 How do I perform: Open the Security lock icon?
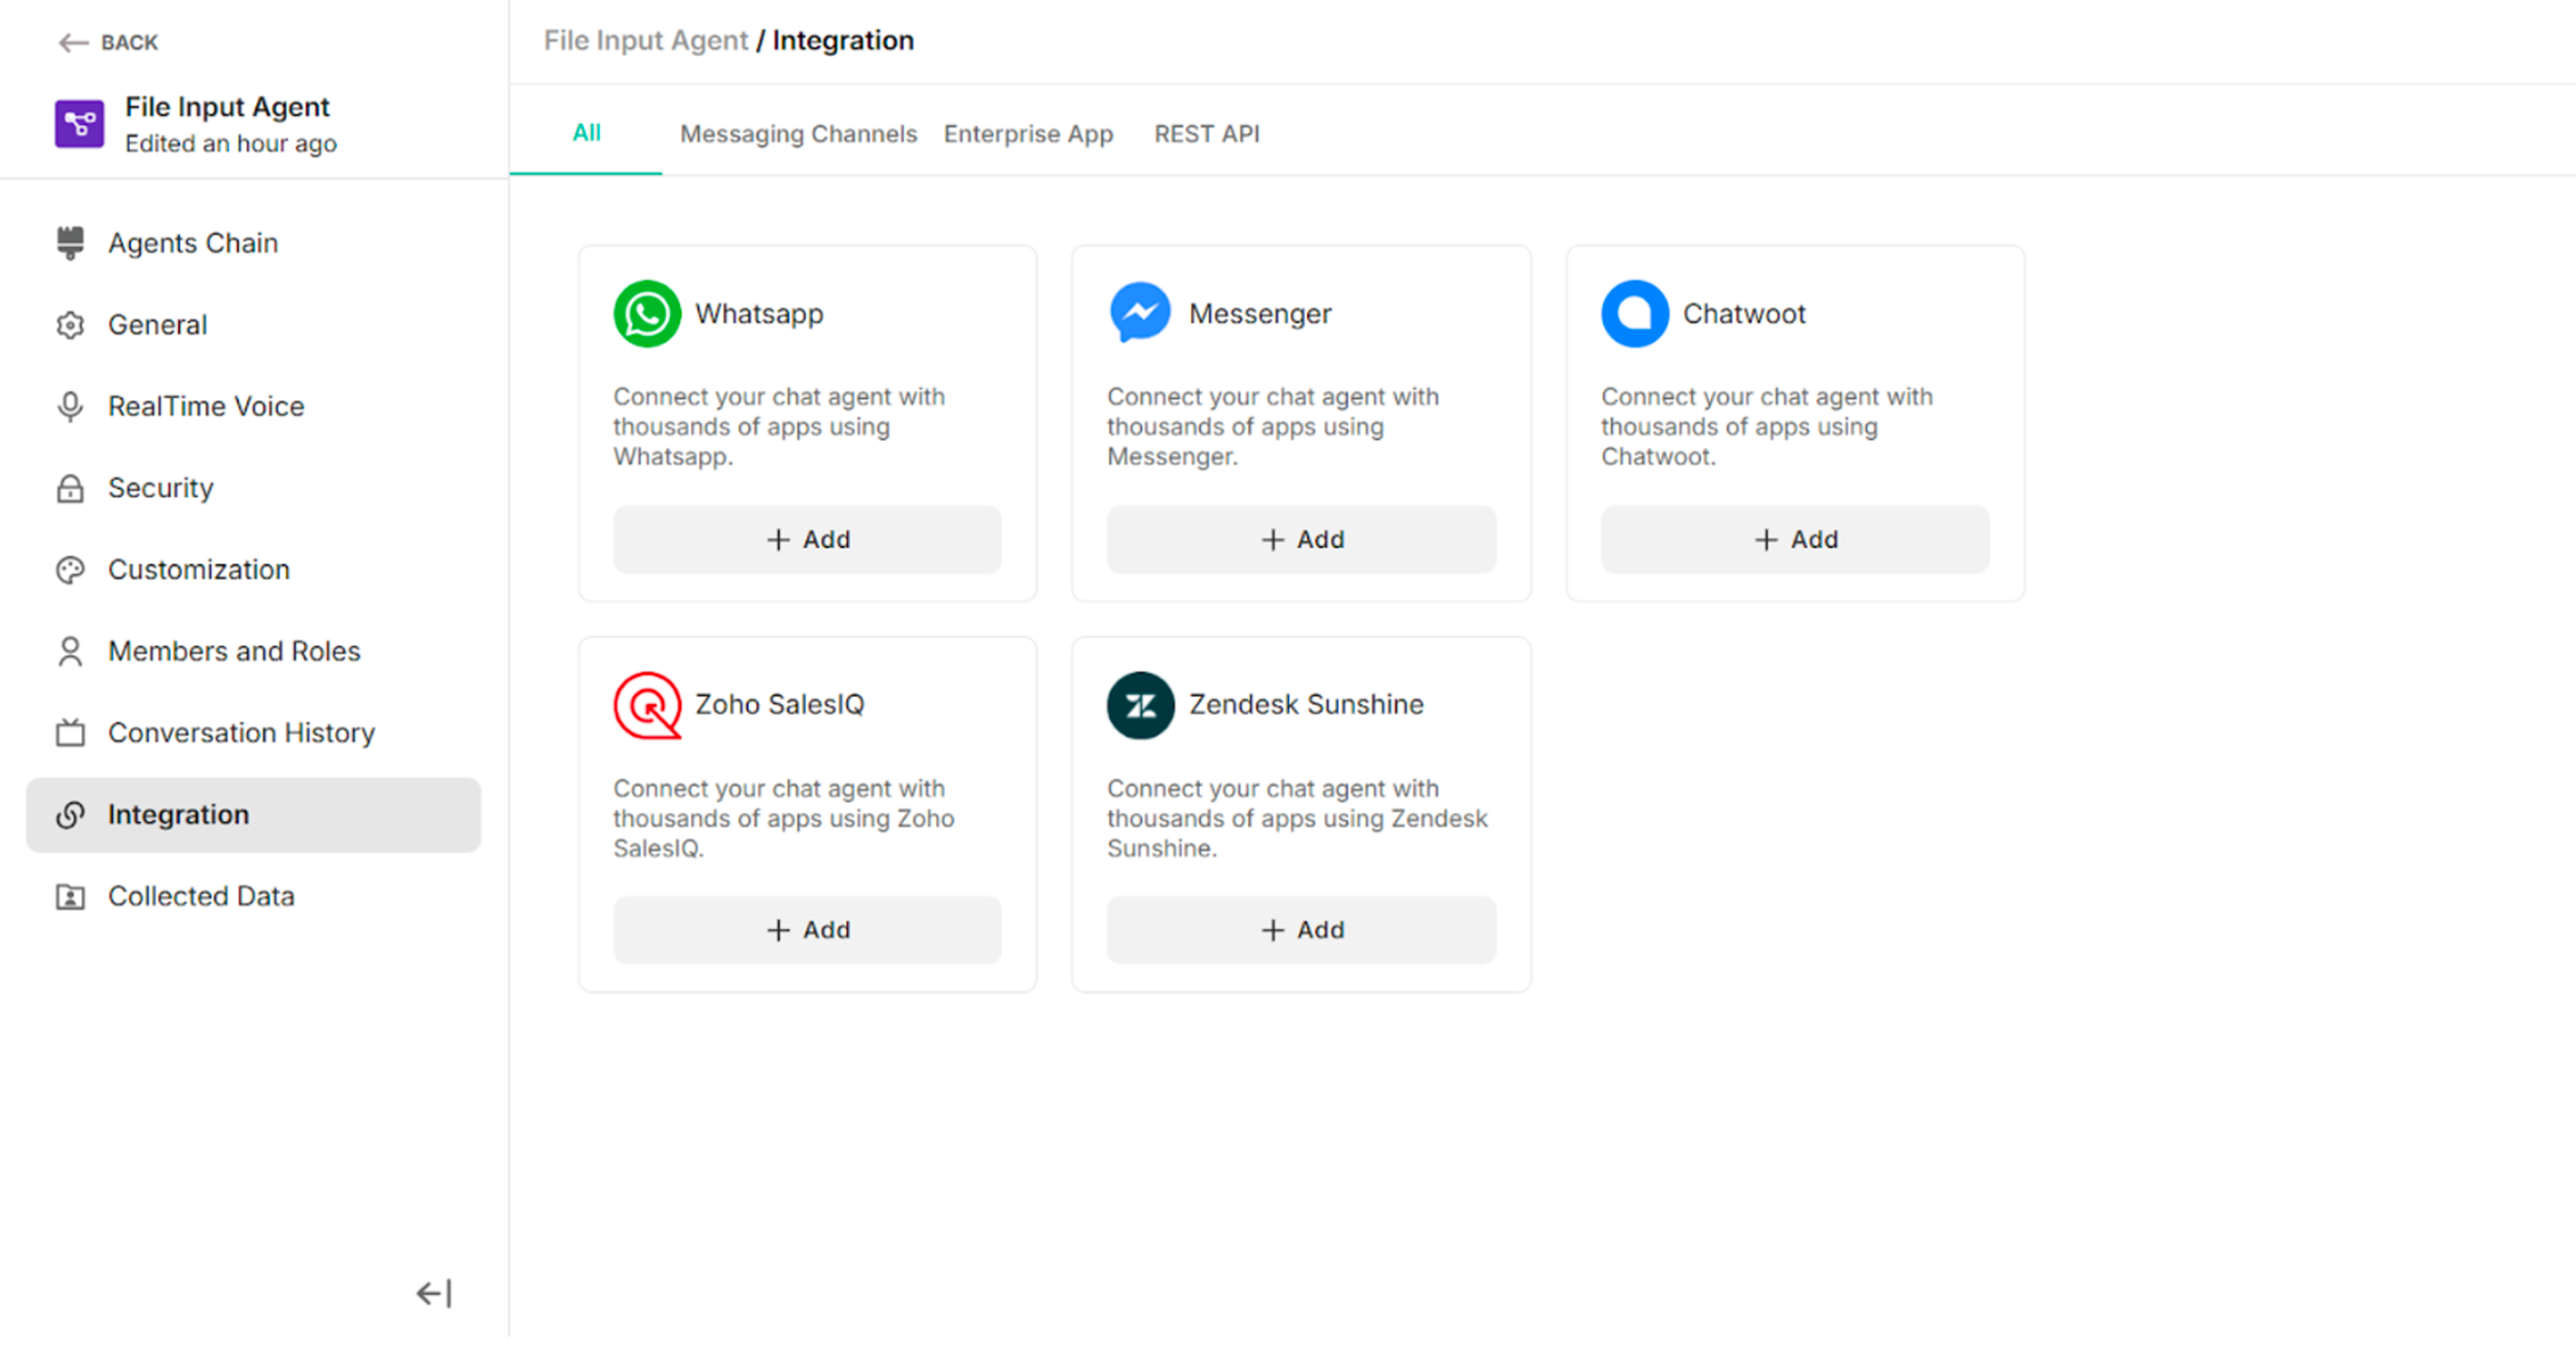[70, 488]
